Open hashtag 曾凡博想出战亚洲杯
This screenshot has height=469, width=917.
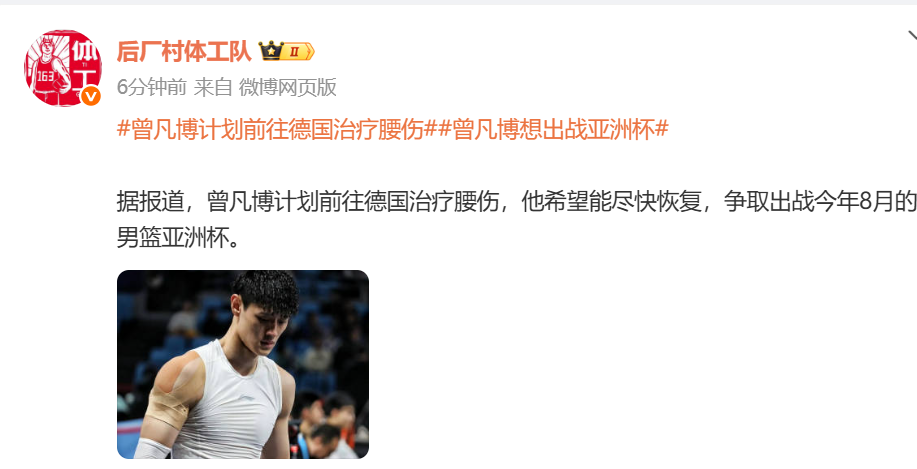[553, 129]
